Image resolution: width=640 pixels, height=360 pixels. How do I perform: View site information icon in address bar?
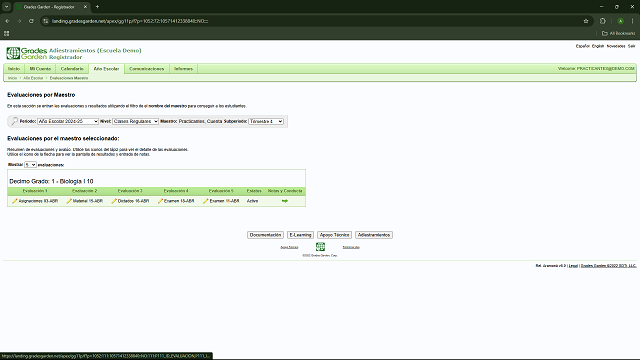pyautogui.click(x=46, y=21)
